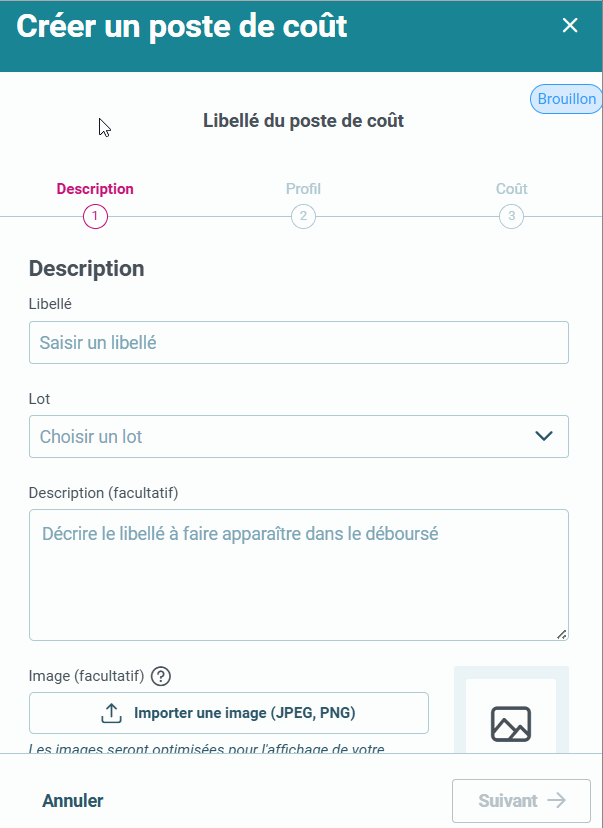Screen dimensions: 603x828
Task: Click the Suivant button
Action: (x=520, y=800)
